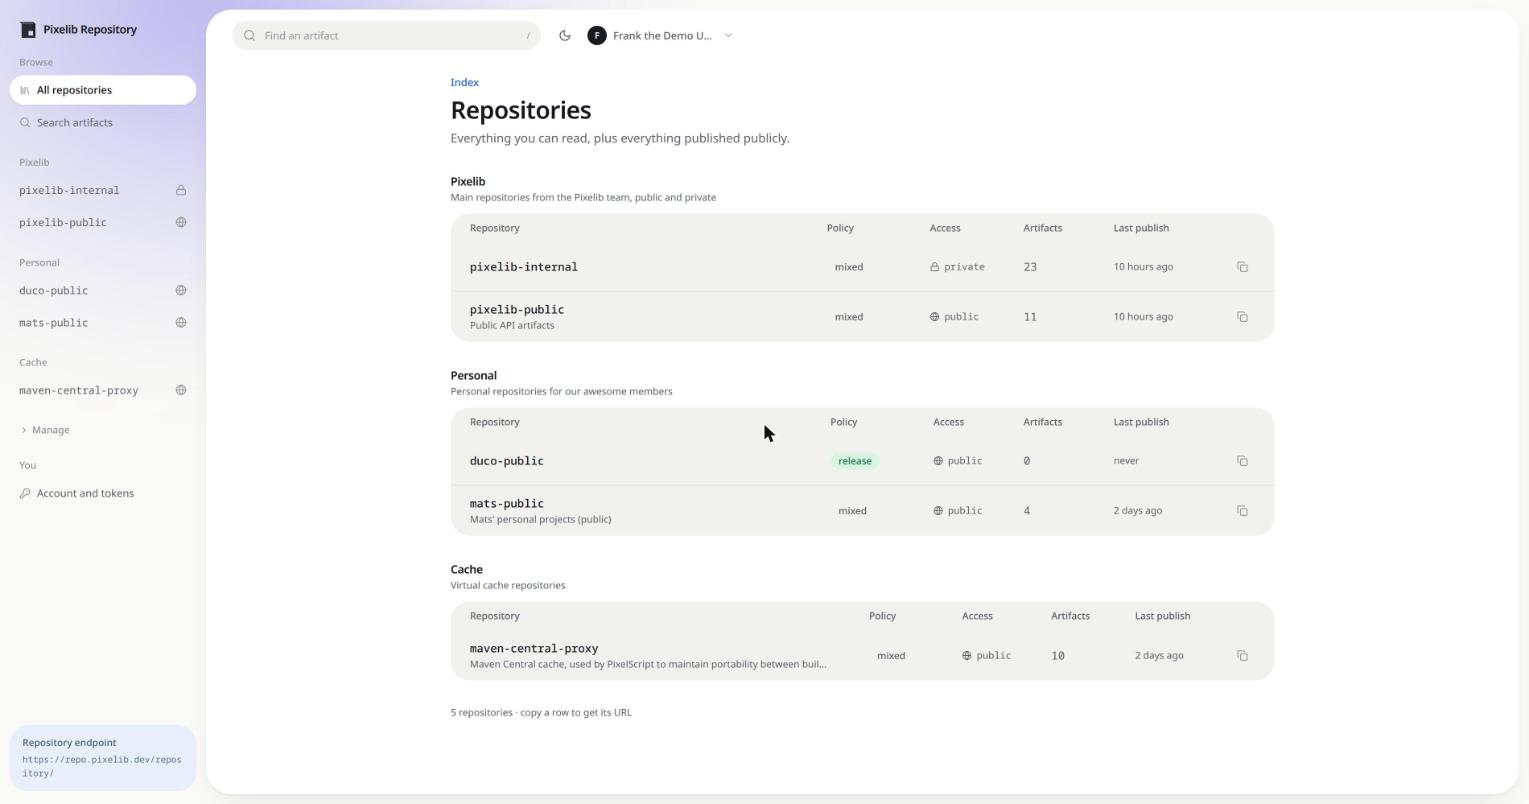Click private access label of pixelib-internal
Viewport: 1529px width, 804px height.
click(x=964, y=267)
